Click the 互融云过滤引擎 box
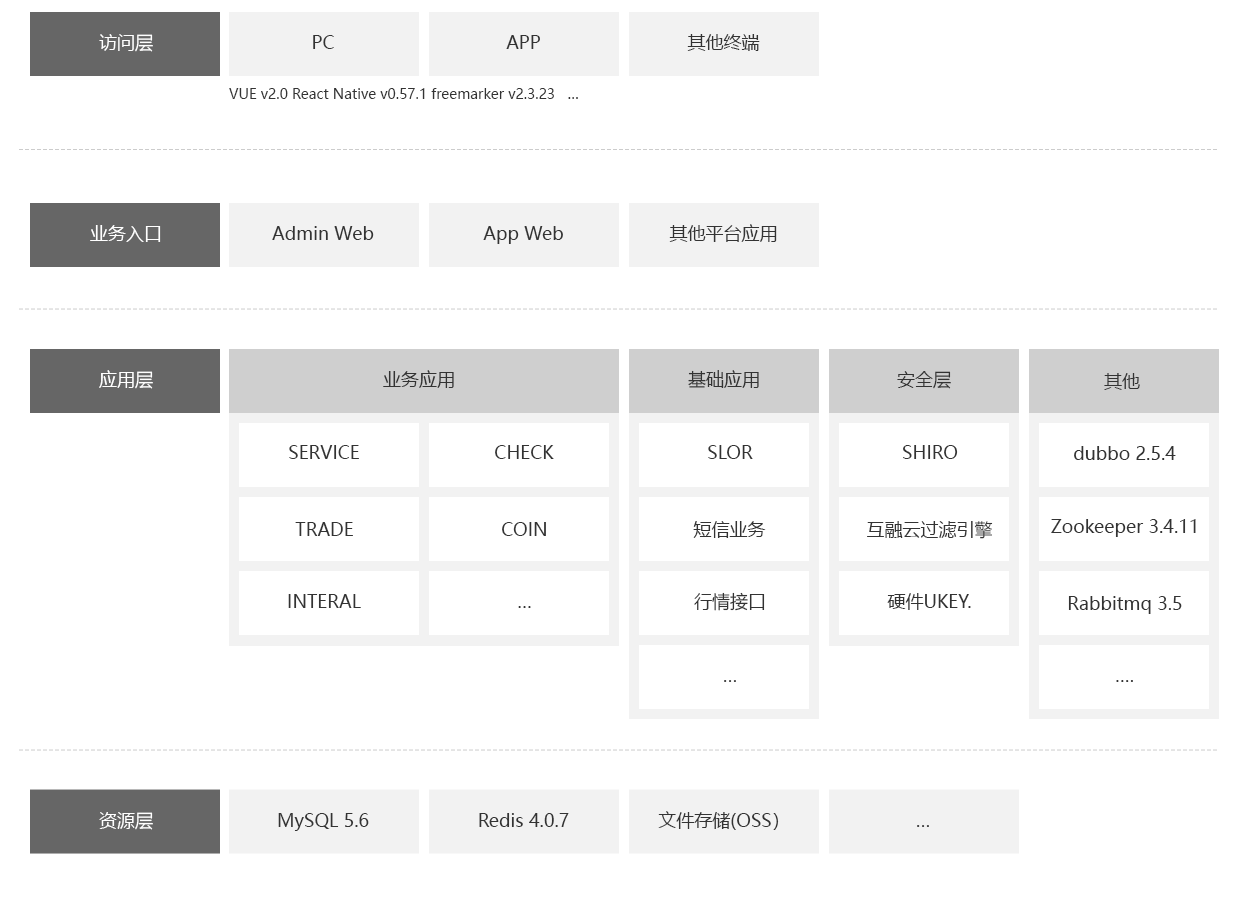The height and width of the screenshot is (919, 1256). (x=923, y=529)
